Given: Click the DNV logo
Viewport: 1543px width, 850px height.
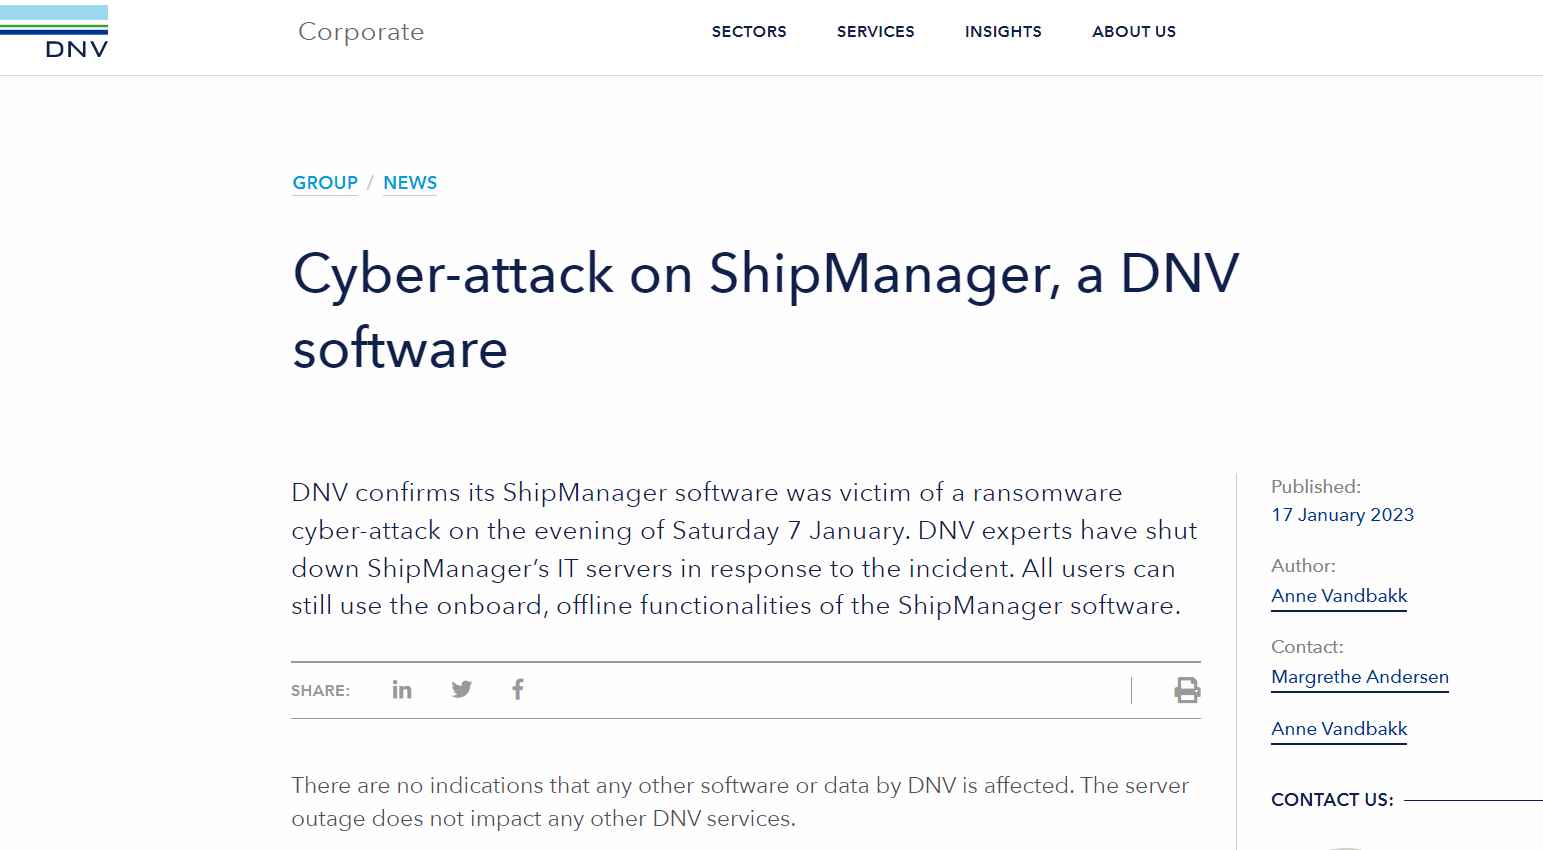Looking at the screenshot, I should pyautogui.click(x=54, y=32).
